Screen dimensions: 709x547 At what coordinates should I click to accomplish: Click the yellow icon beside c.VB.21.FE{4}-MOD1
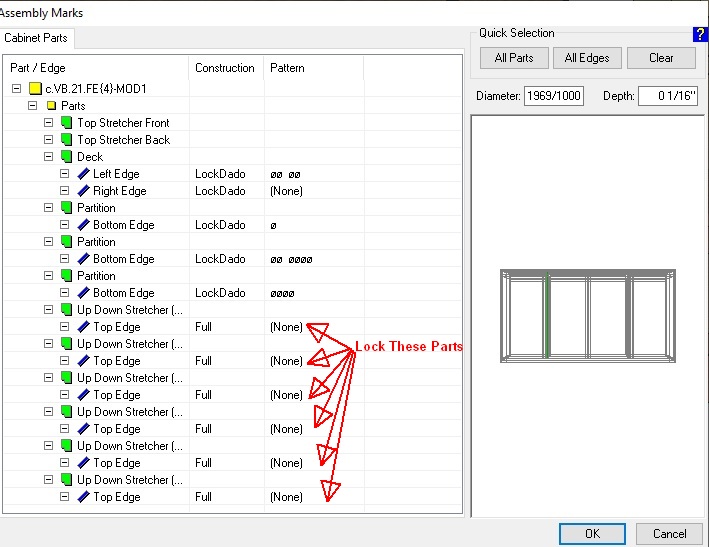pyautogui.click(x=35, y=89)
